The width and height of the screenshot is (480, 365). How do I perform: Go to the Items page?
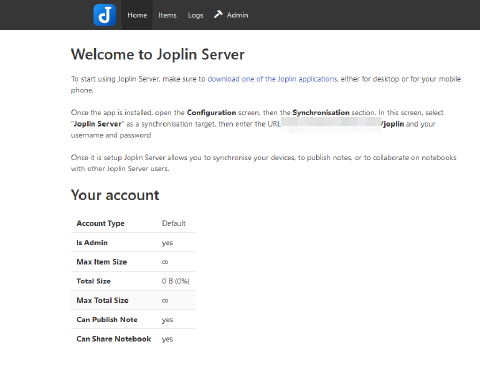point(167,15)
